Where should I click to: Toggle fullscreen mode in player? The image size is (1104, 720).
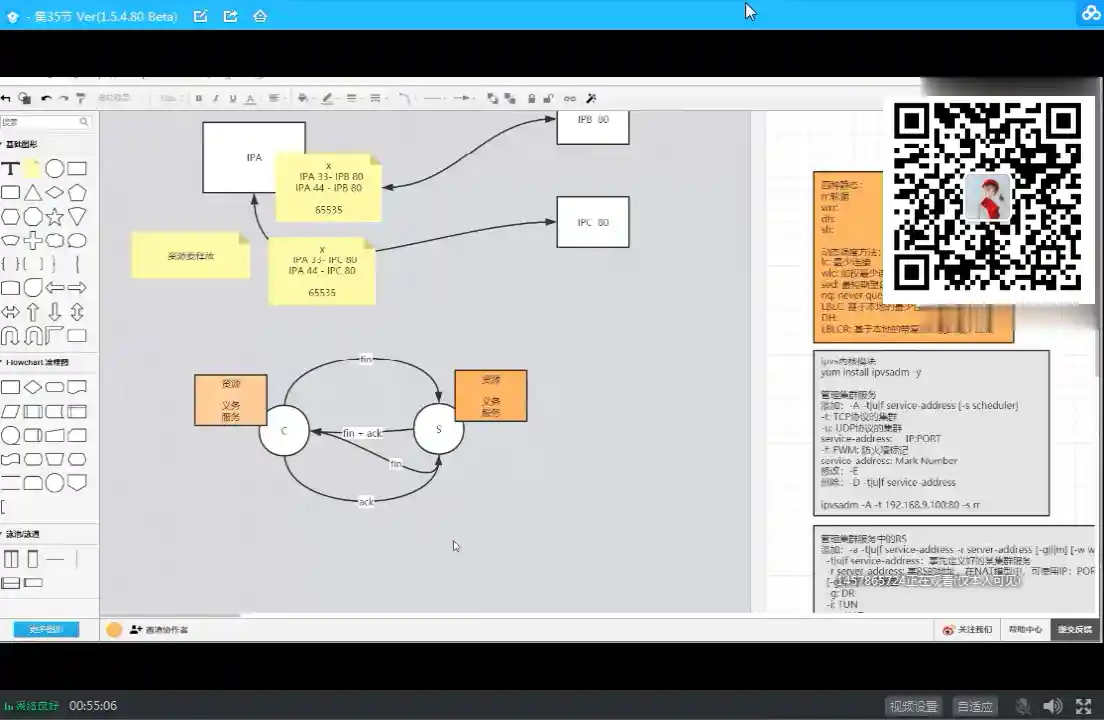pyautogui.click(x=1083, y=706)
